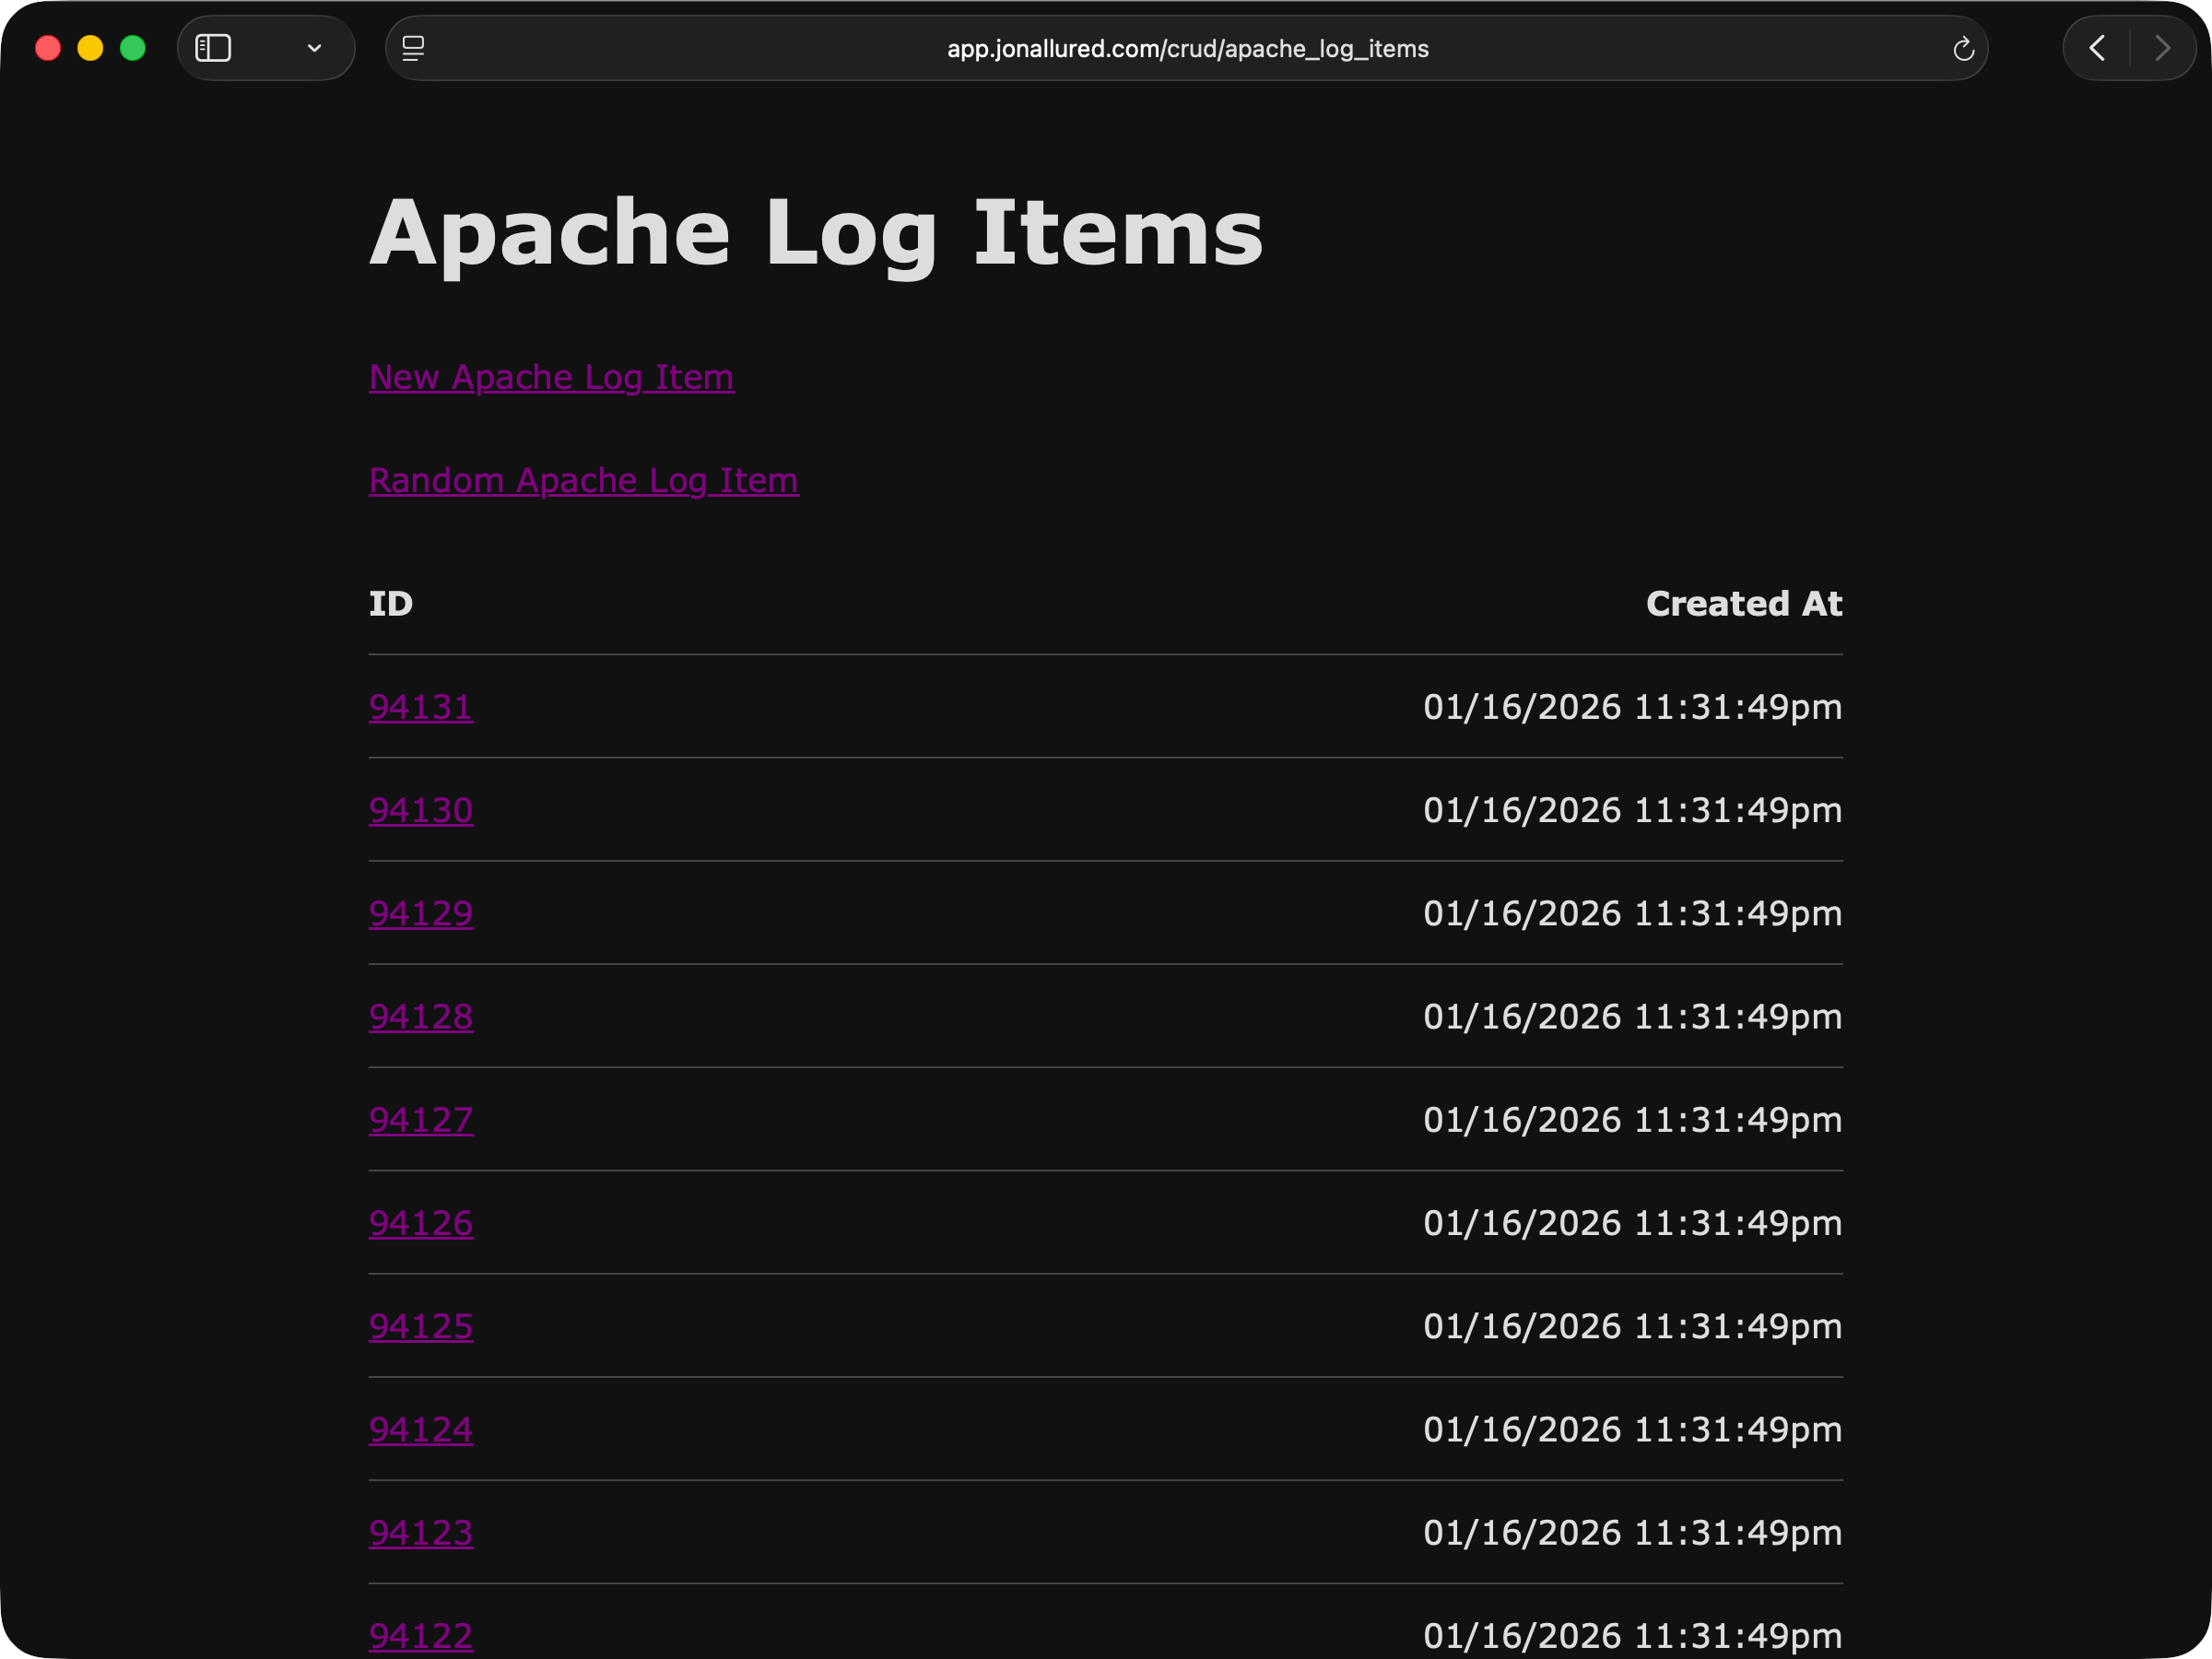Open log item 94123
Screen dimensions: 2212x1659
tap(420, 1532)
